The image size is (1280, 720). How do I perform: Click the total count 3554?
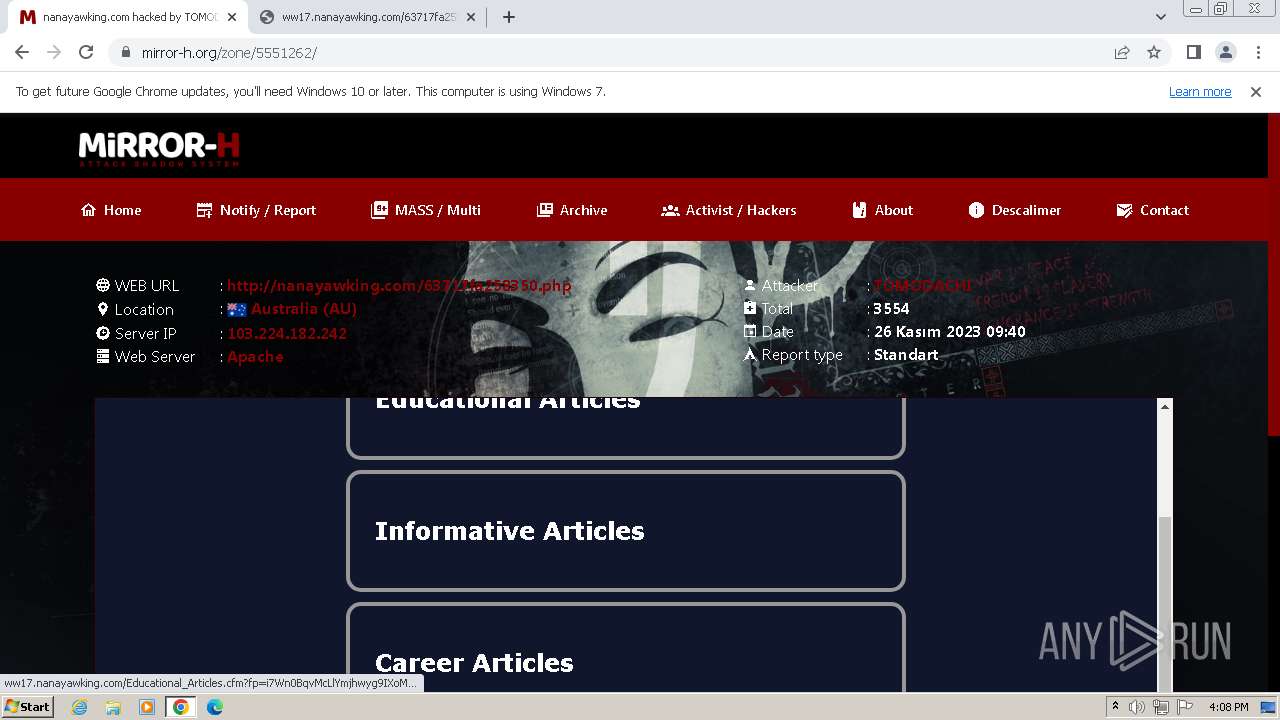891,309
